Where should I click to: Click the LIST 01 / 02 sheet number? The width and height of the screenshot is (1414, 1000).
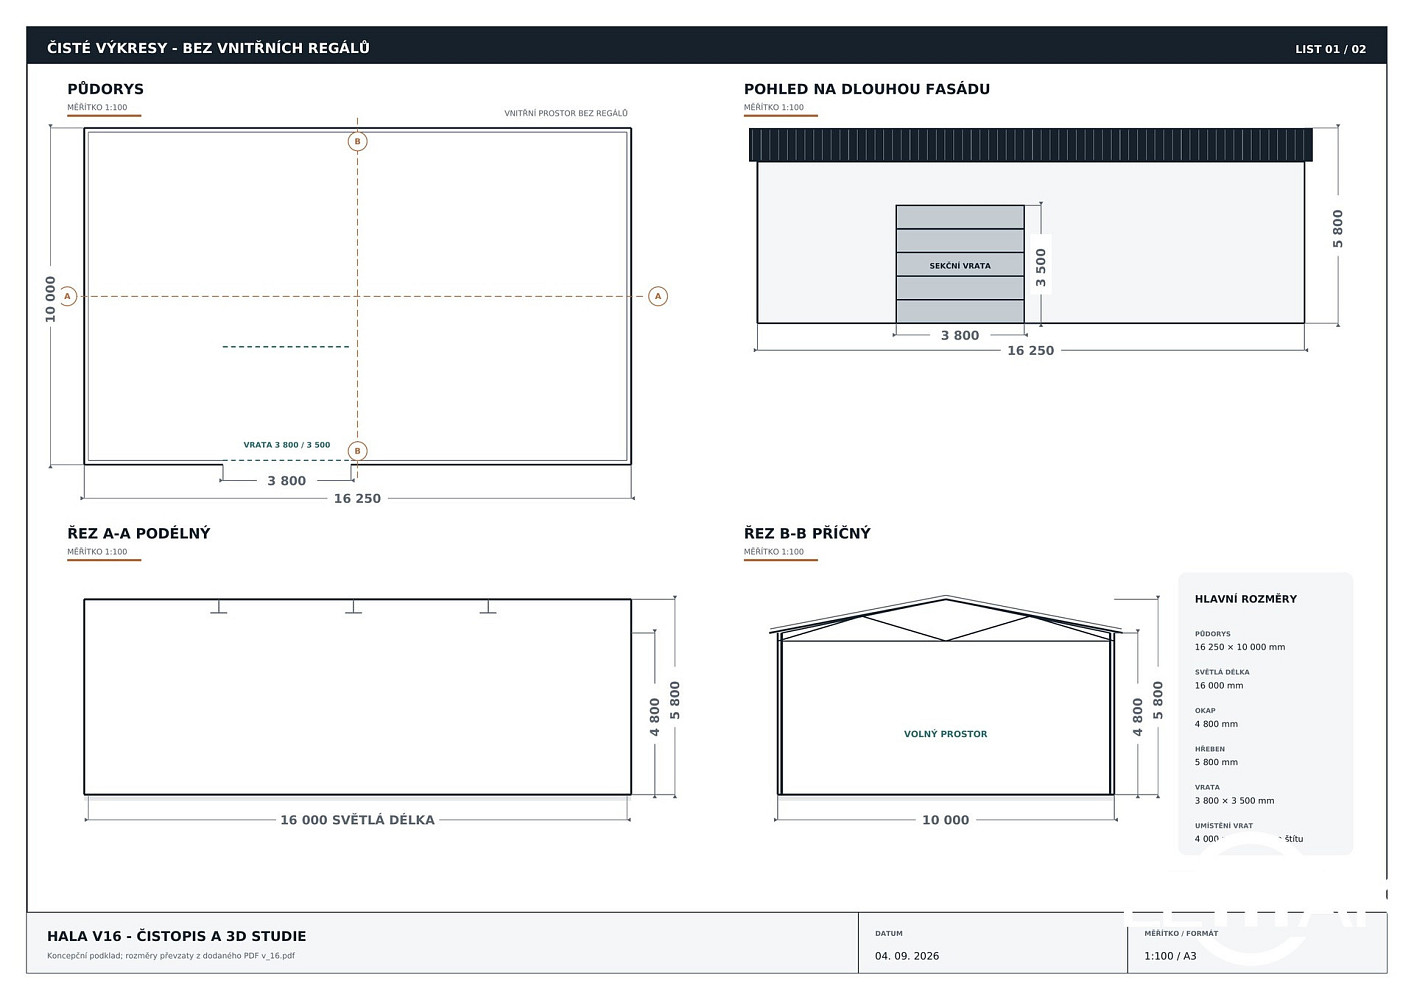click(1330, 49)
